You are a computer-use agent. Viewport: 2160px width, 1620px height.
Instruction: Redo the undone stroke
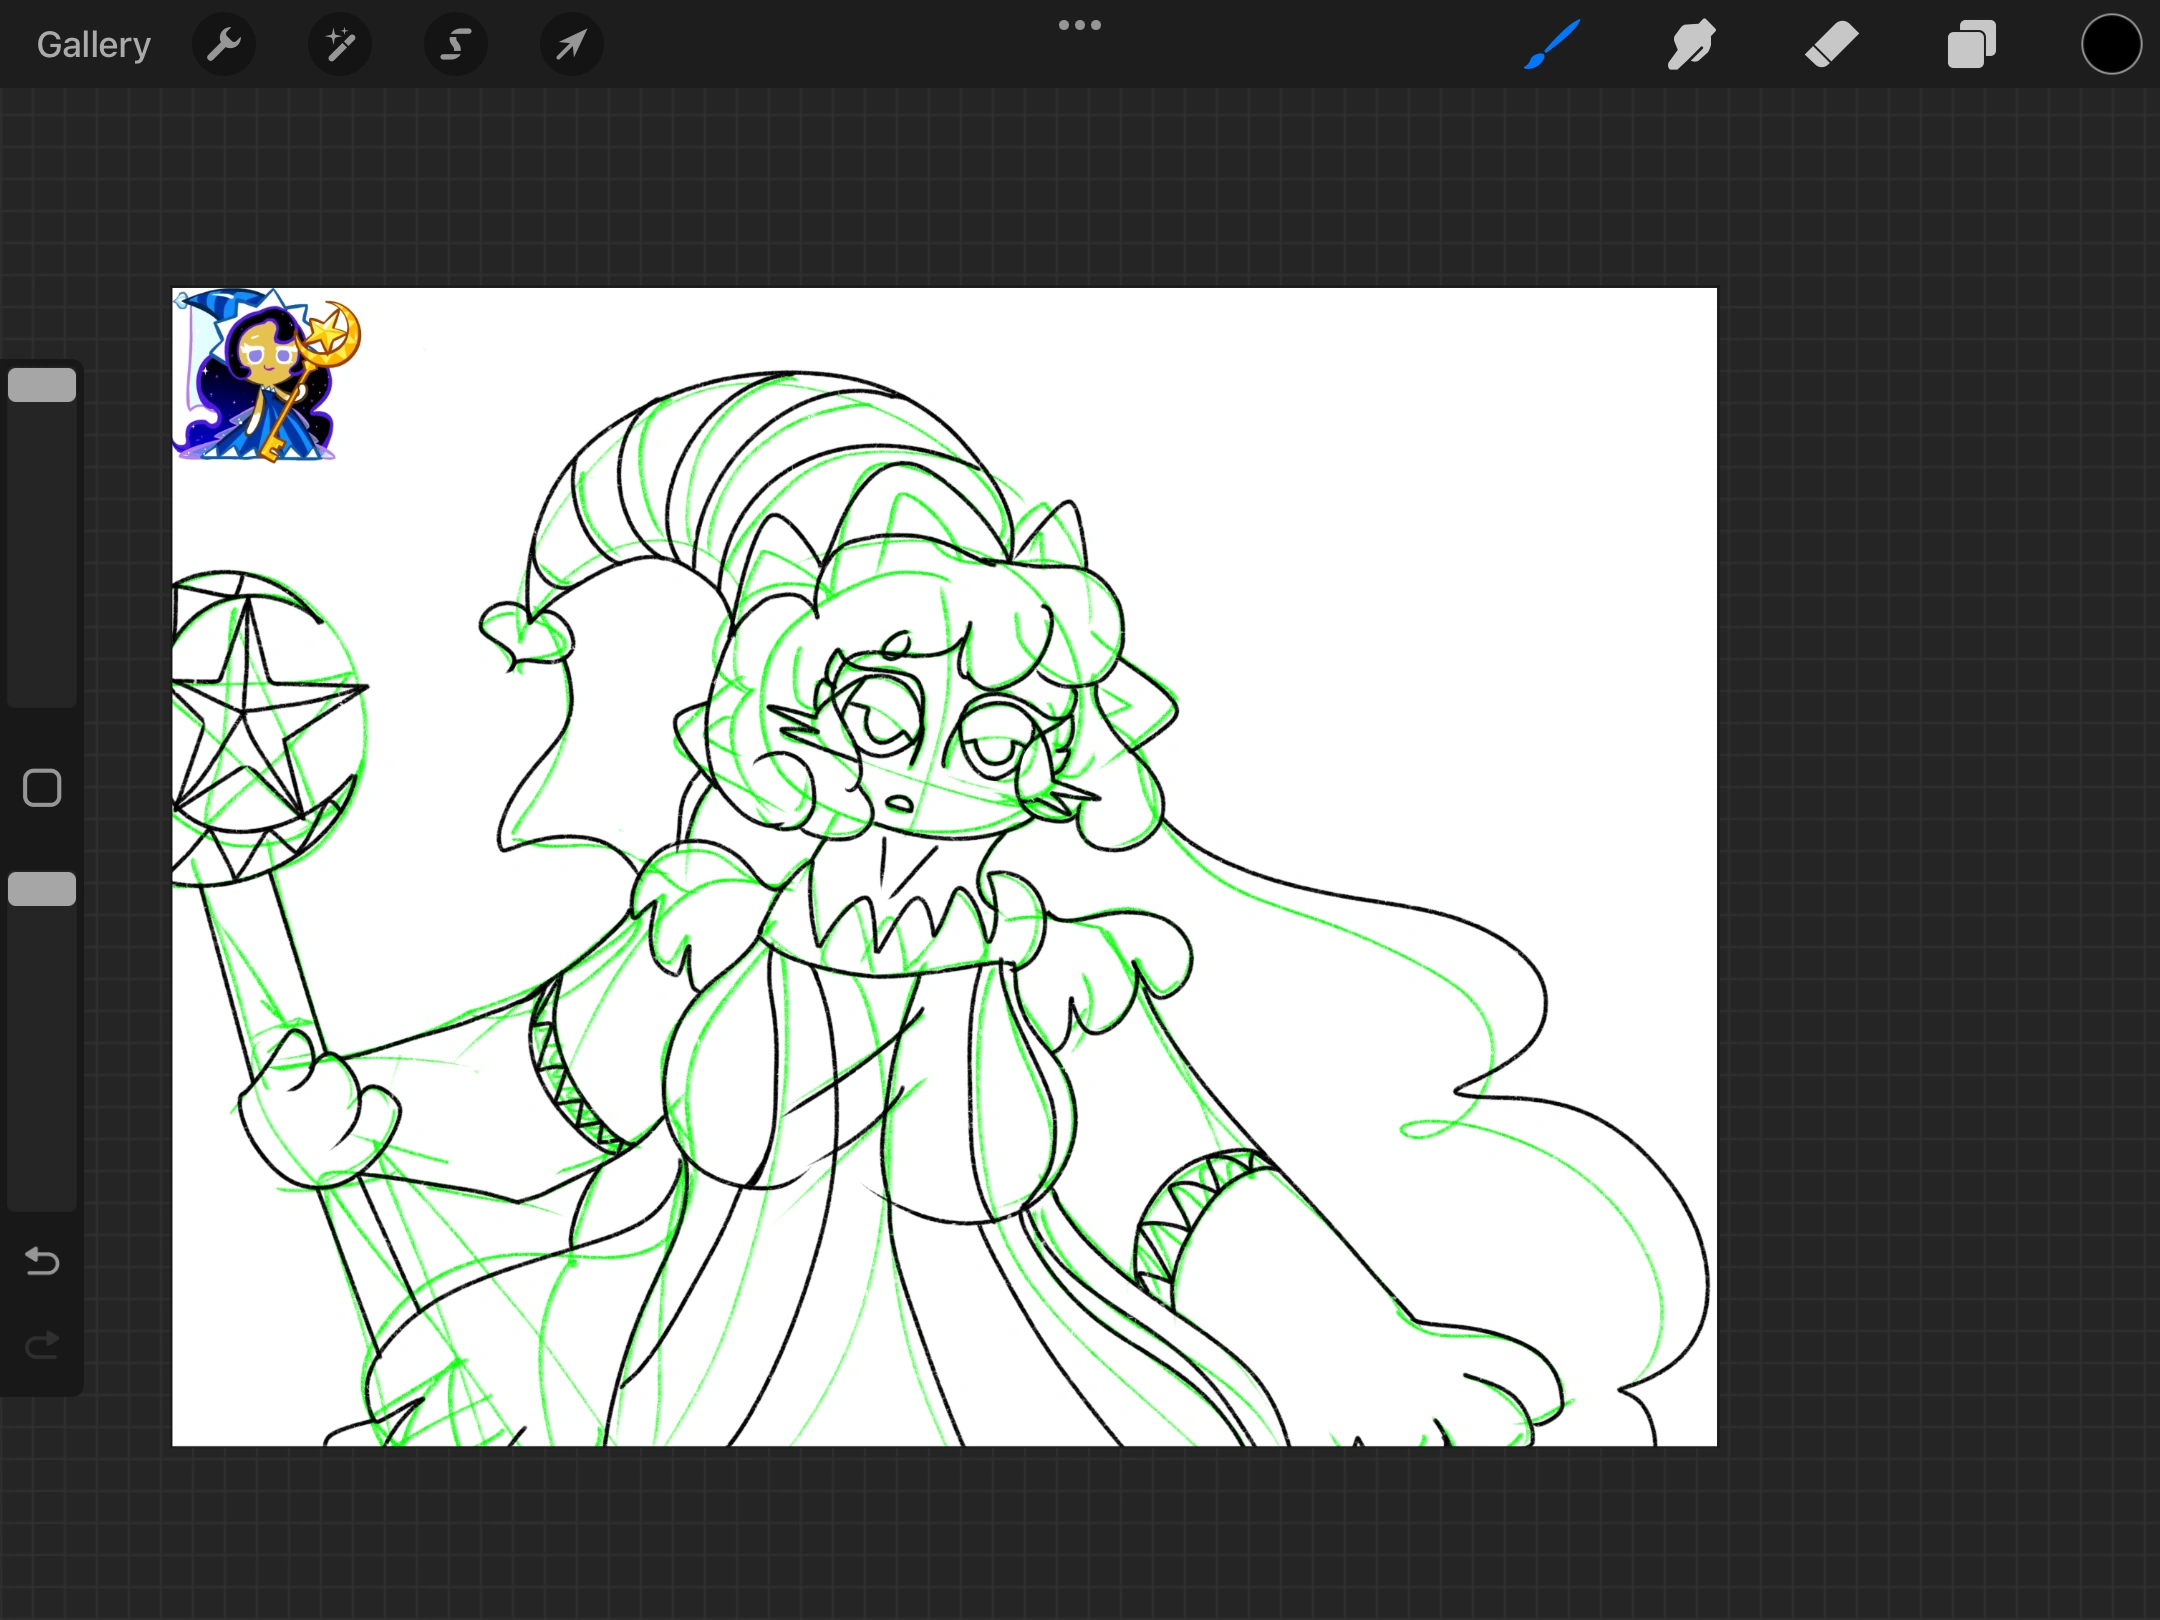pyautogui.click(x=42, y=1345)
